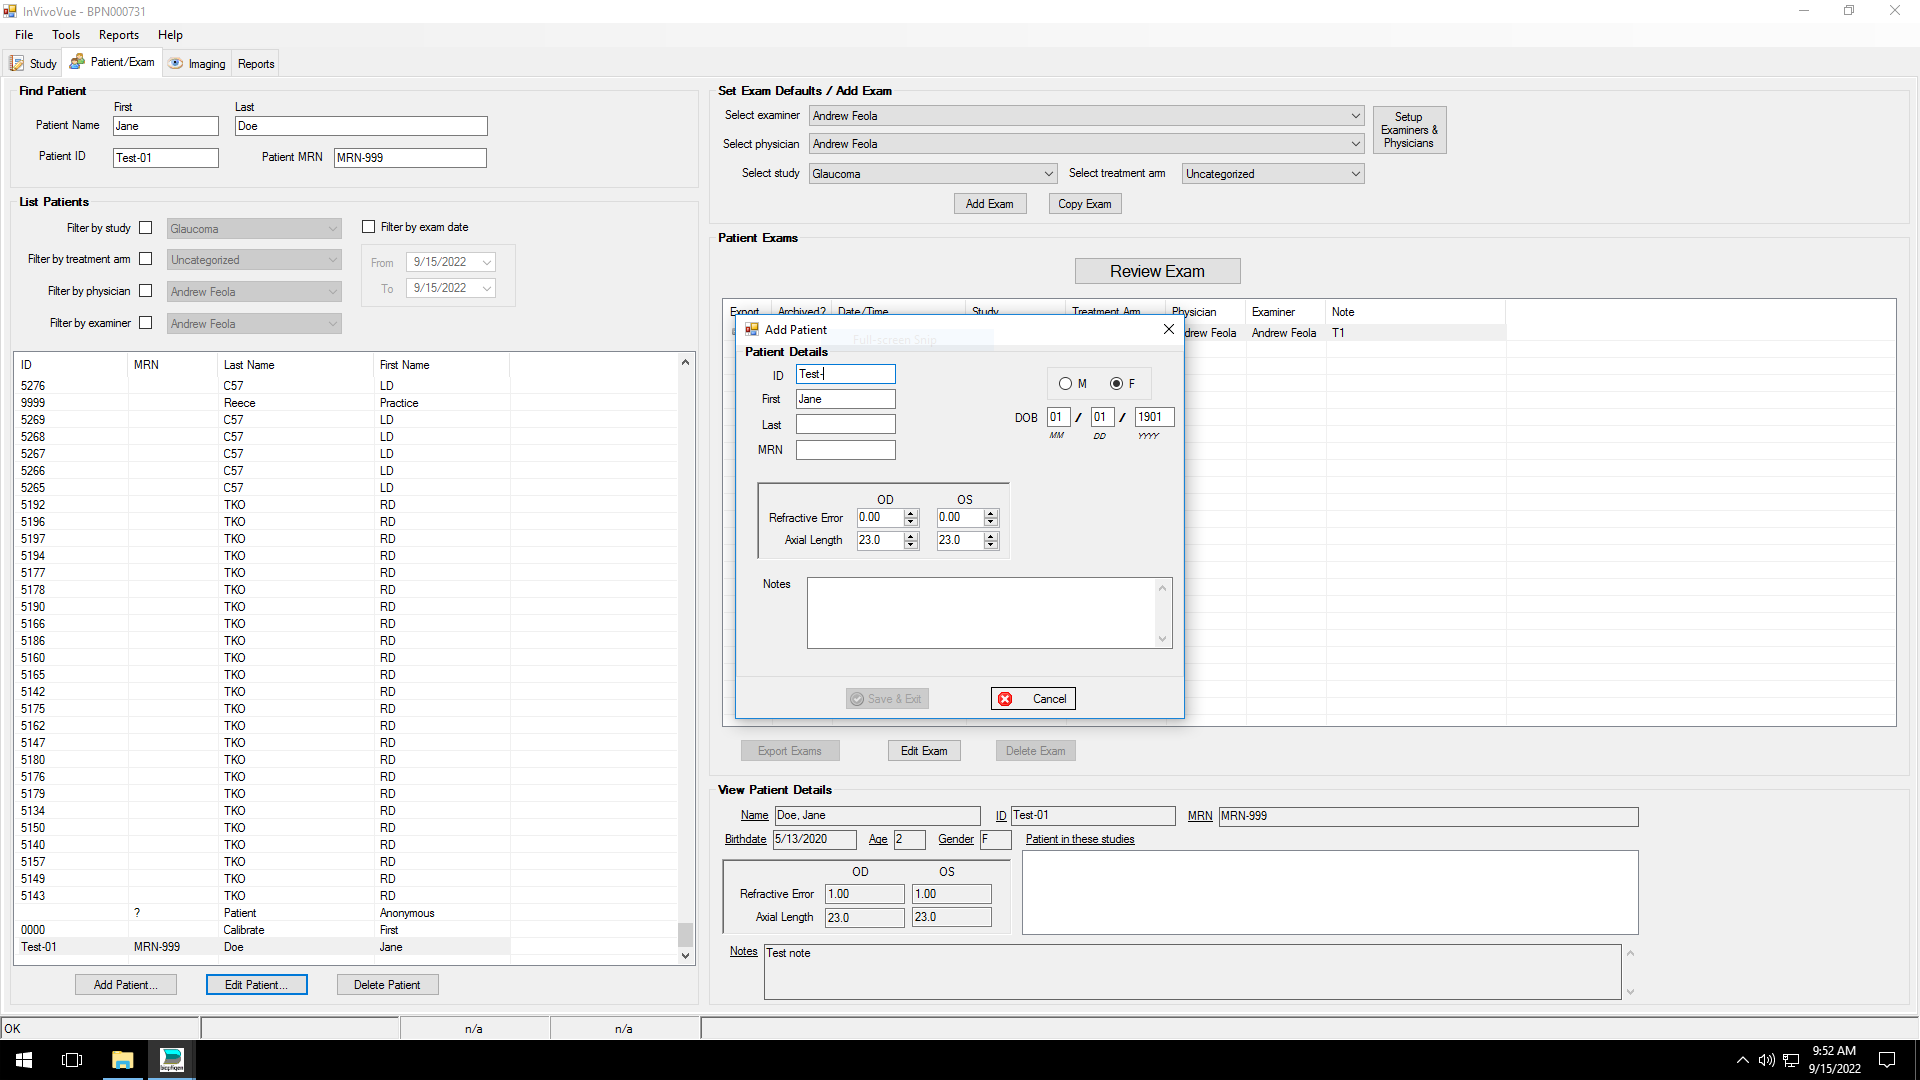Click the Study tab icon
The width and height of the screenshot is (1920, 1080).
[x=17, y=64]
